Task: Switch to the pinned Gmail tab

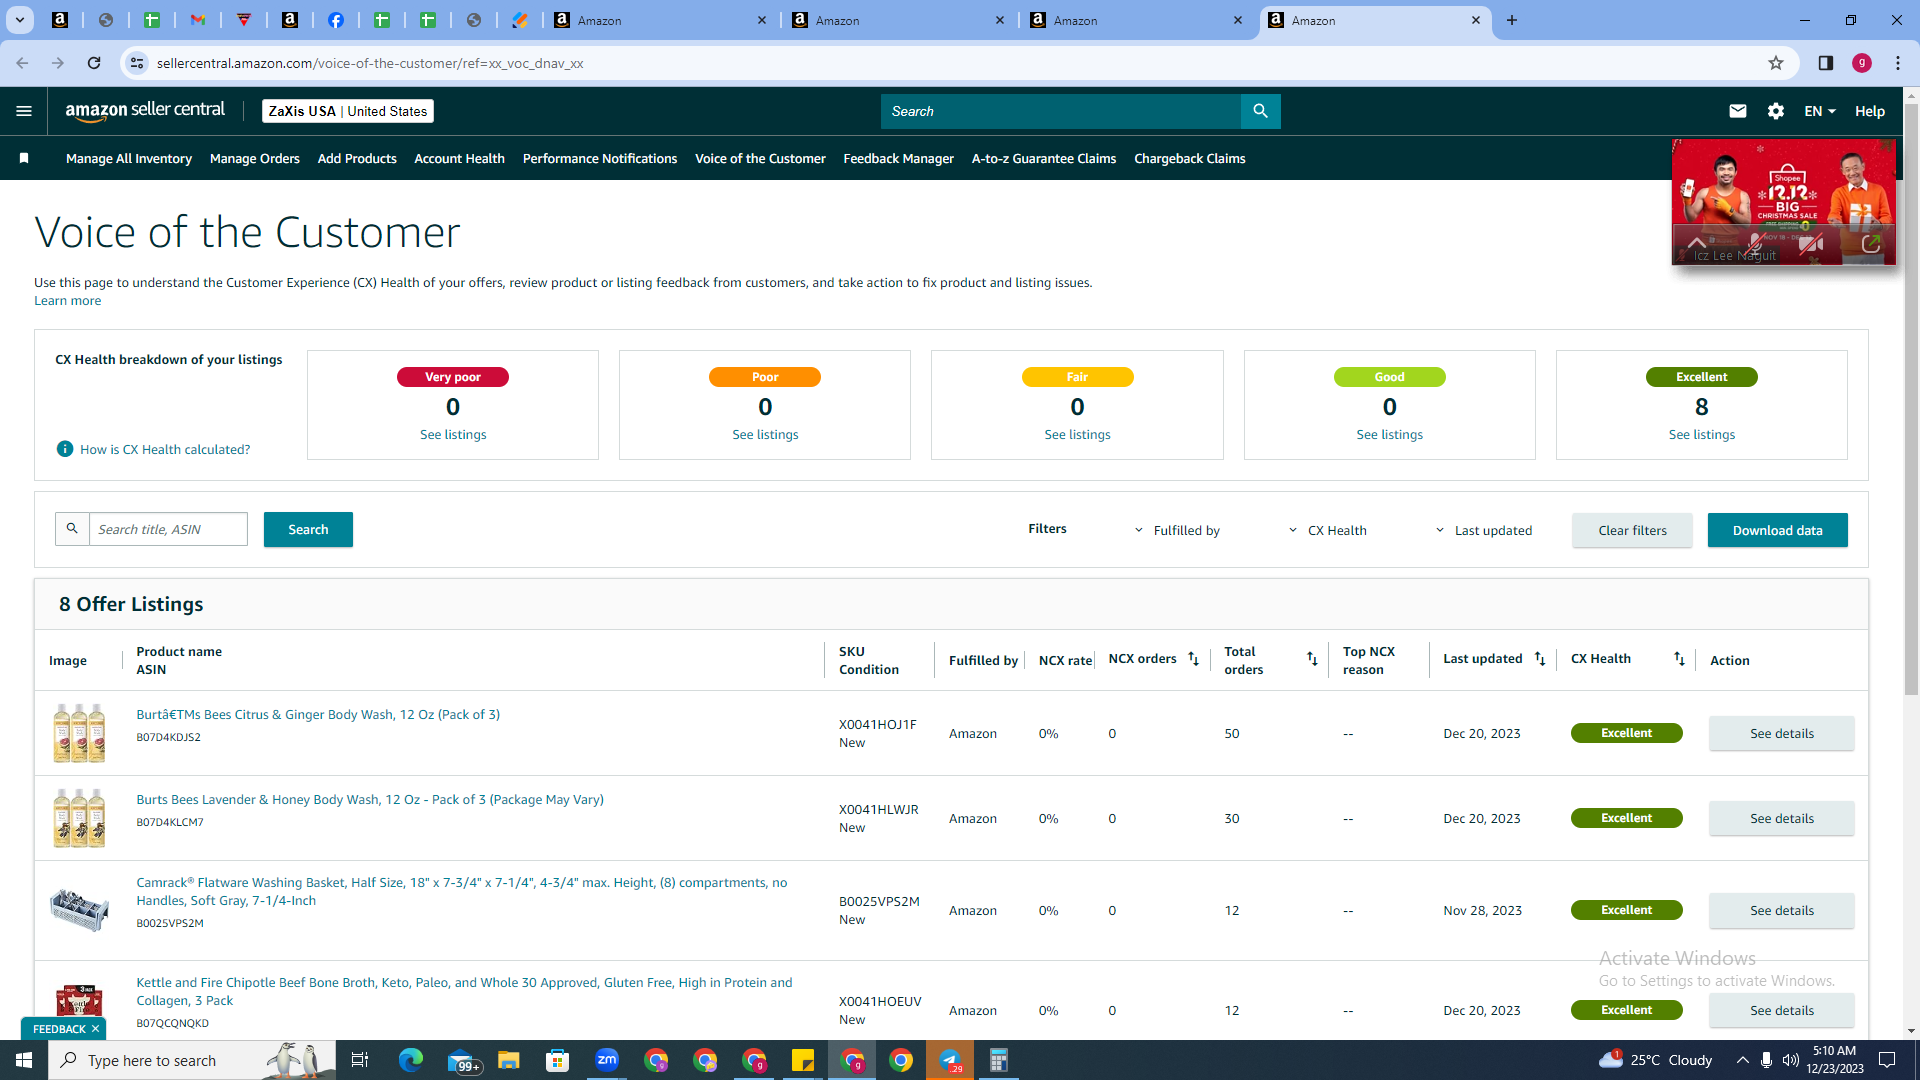Action: tap(198, 20)
